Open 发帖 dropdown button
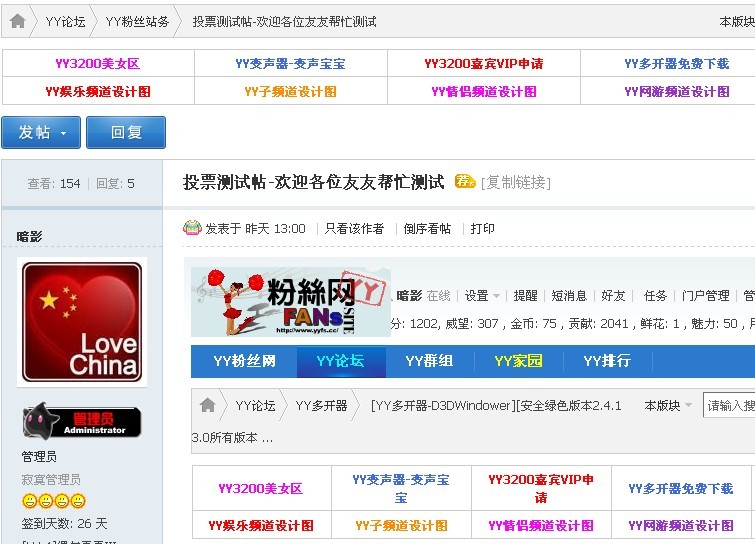This screenshot has width=755, height=544. pos(41,132)
